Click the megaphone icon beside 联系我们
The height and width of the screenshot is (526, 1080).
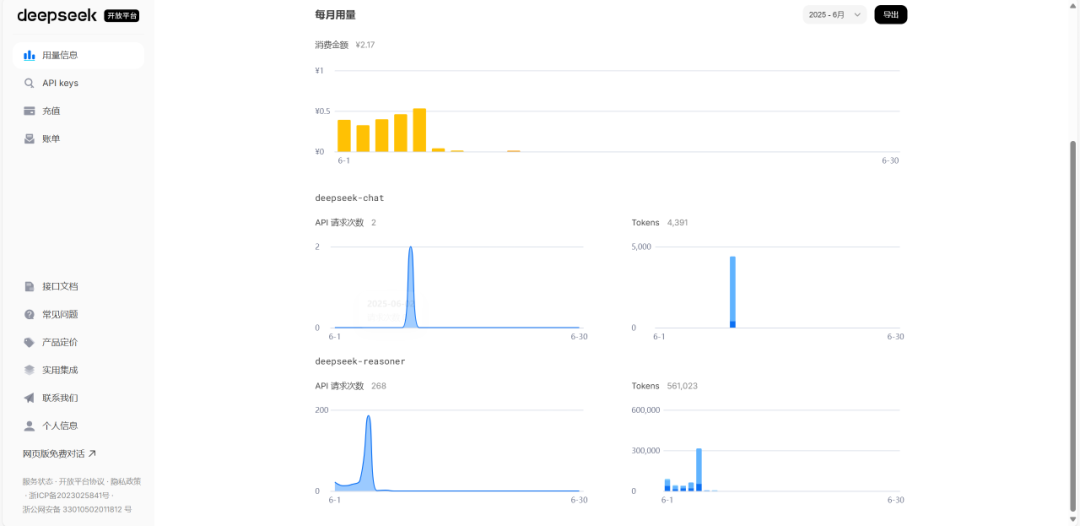coord(29,398)
